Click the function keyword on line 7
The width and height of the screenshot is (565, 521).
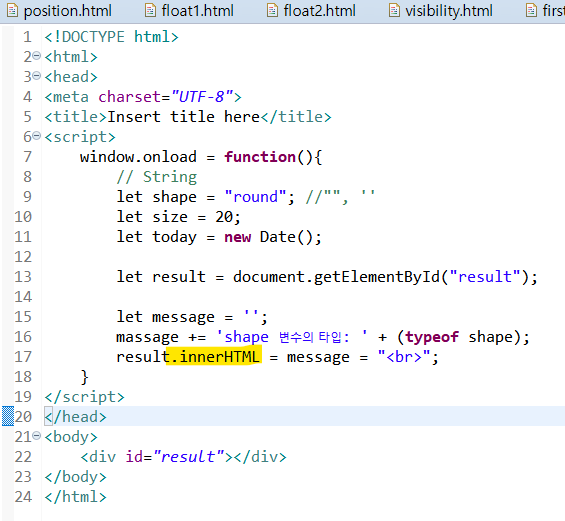[x=260, y=157]
